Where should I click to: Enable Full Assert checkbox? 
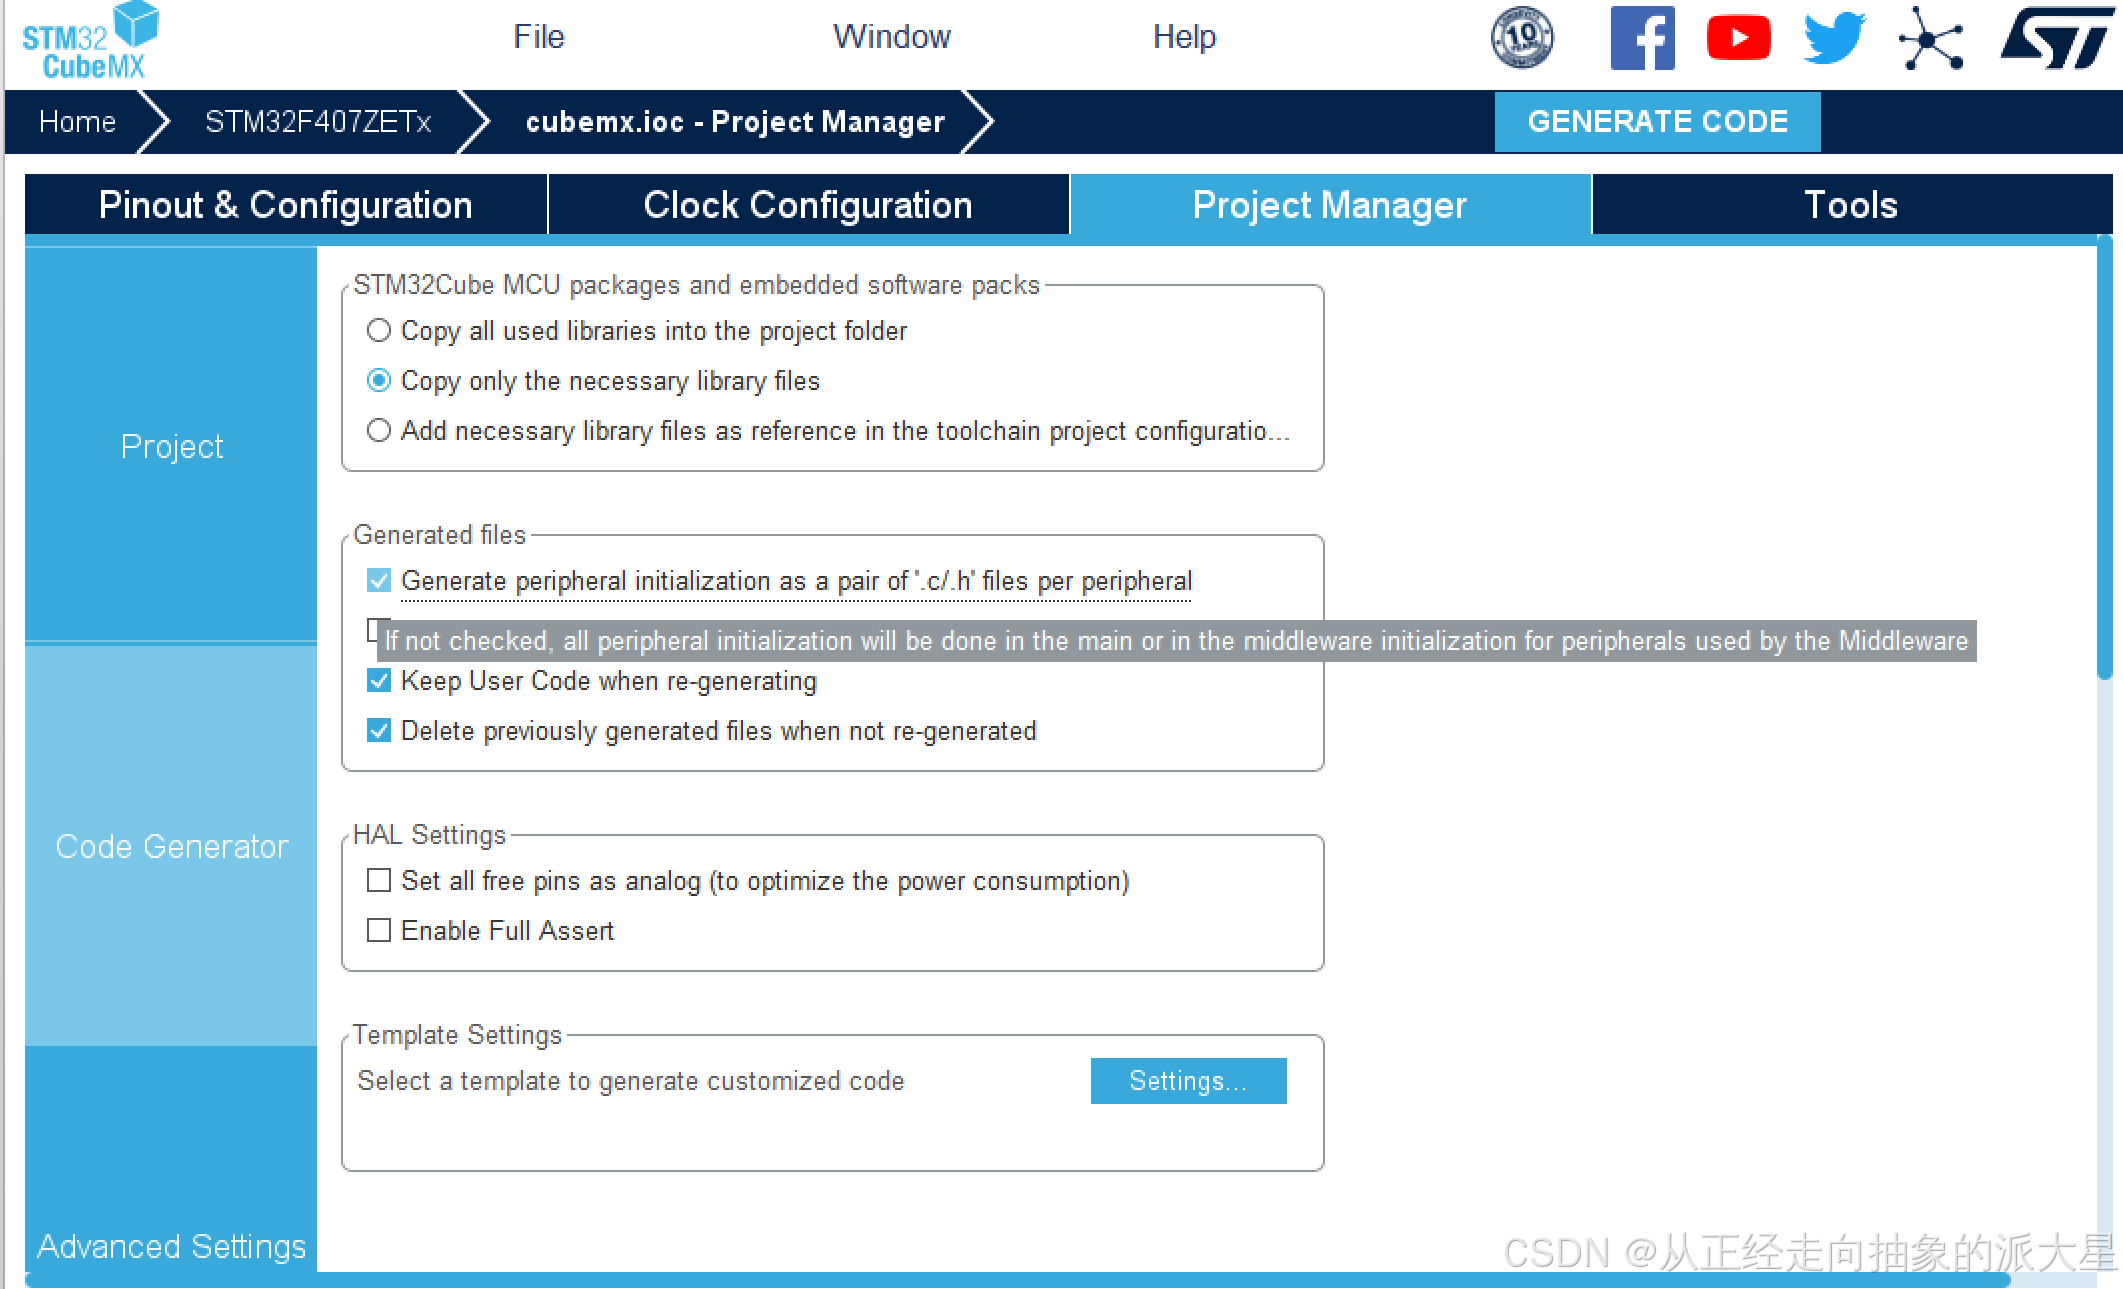click(379, 931)
